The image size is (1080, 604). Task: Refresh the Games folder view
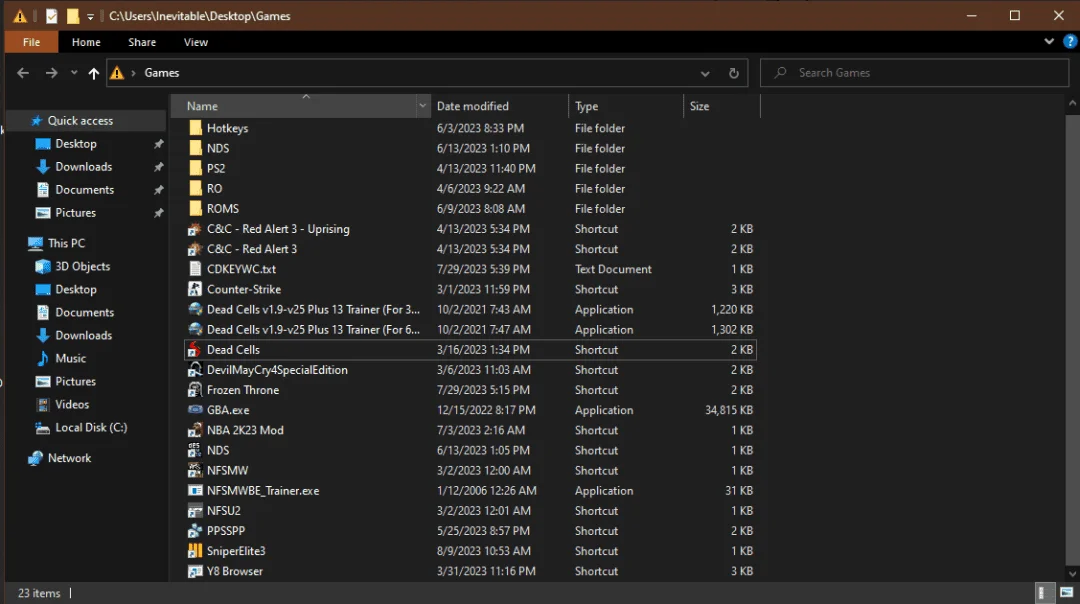(734, 73)
